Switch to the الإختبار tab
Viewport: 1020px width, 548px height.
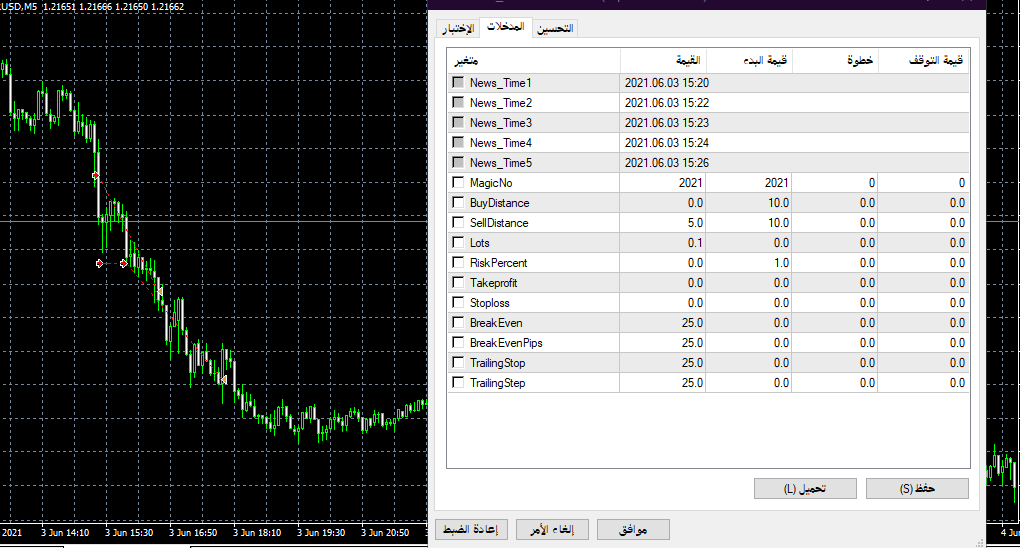(458, 29)
